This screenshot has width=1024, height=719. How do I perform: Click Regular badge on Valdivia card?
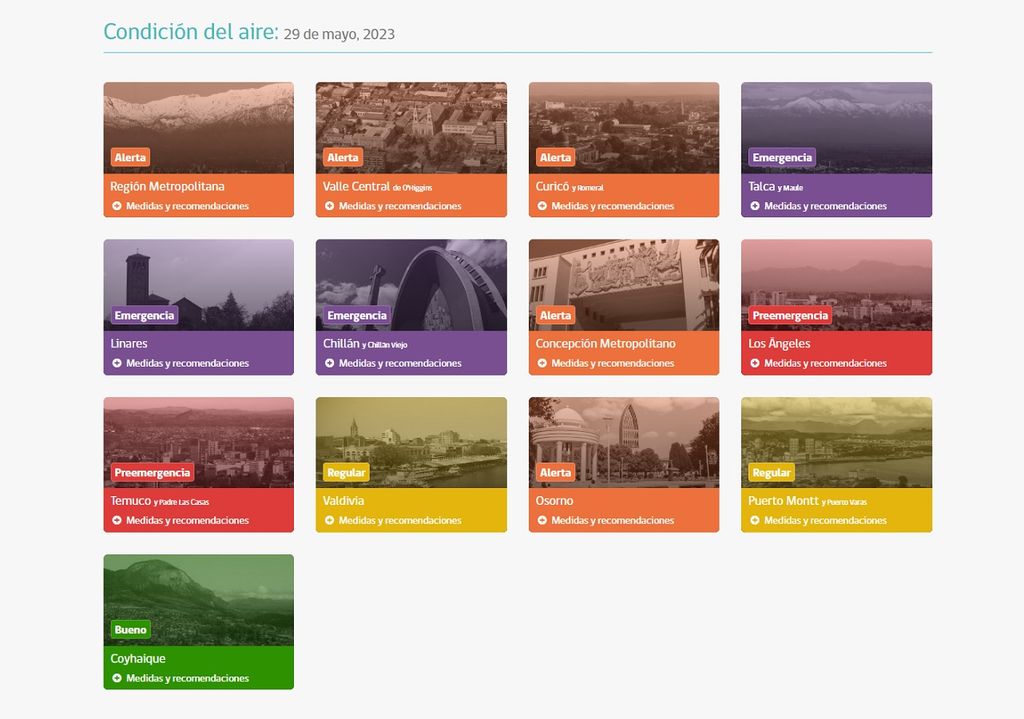(x=346, y=472)
